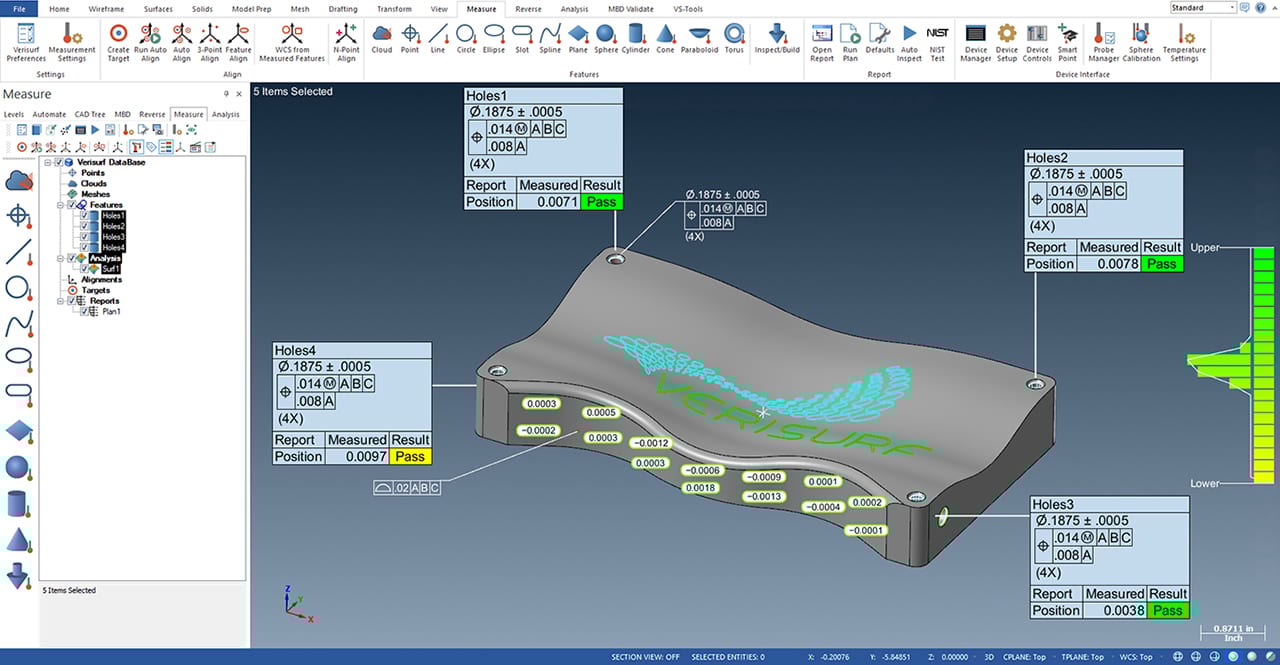
Task: Open the CAD Tree panel tab
Action: tap(90, 114)
